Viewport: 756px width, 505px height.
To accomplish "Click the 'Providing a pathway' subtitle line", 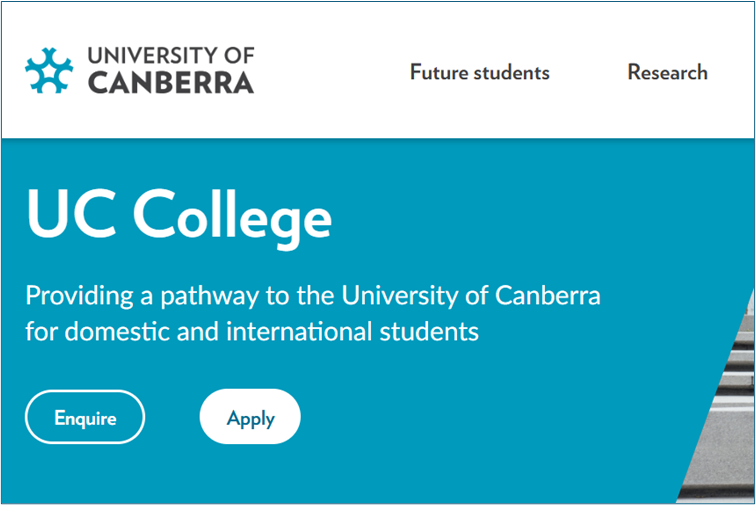I will pos(313,296).
